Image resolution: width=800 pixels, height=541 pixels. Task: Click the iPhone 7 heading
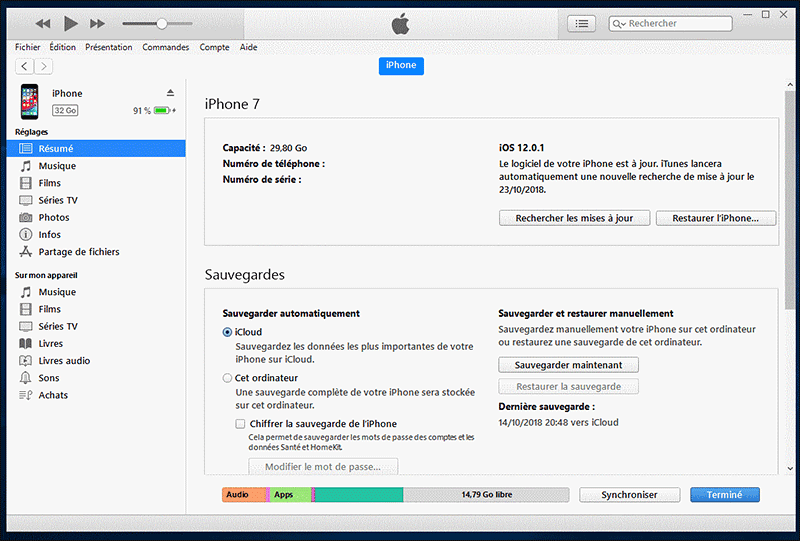[232, 104]
